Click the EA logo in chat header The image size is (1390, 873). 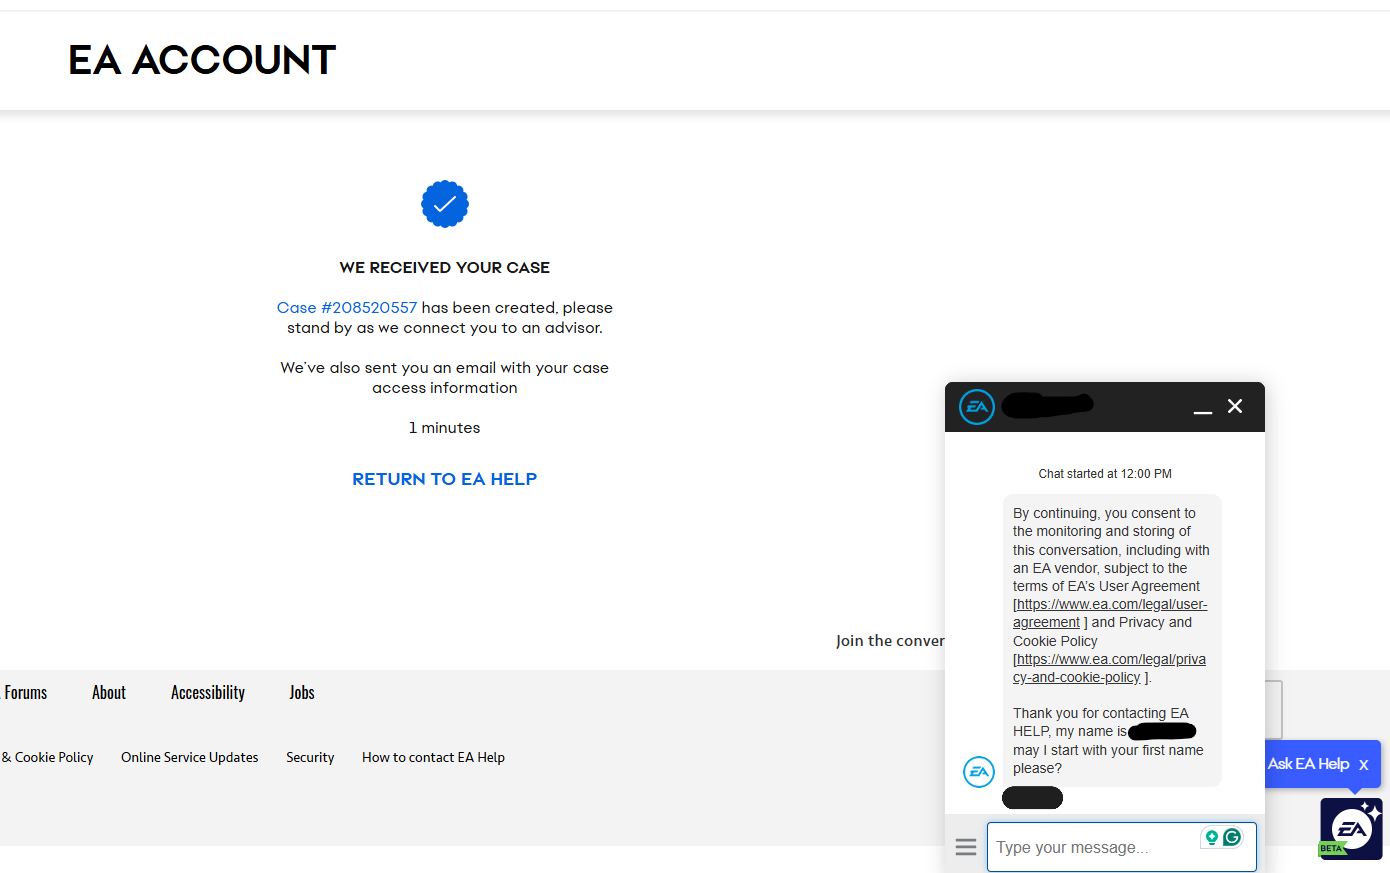(x=977, y=407)
